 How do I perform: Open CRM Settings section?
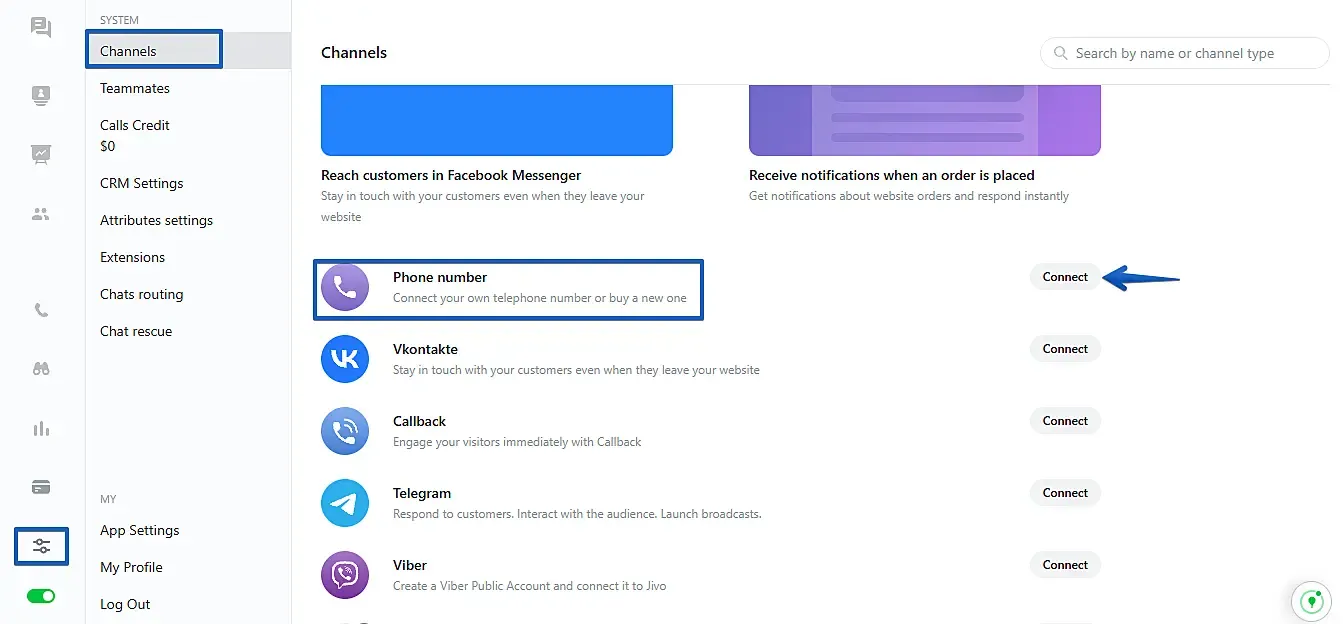141,183
